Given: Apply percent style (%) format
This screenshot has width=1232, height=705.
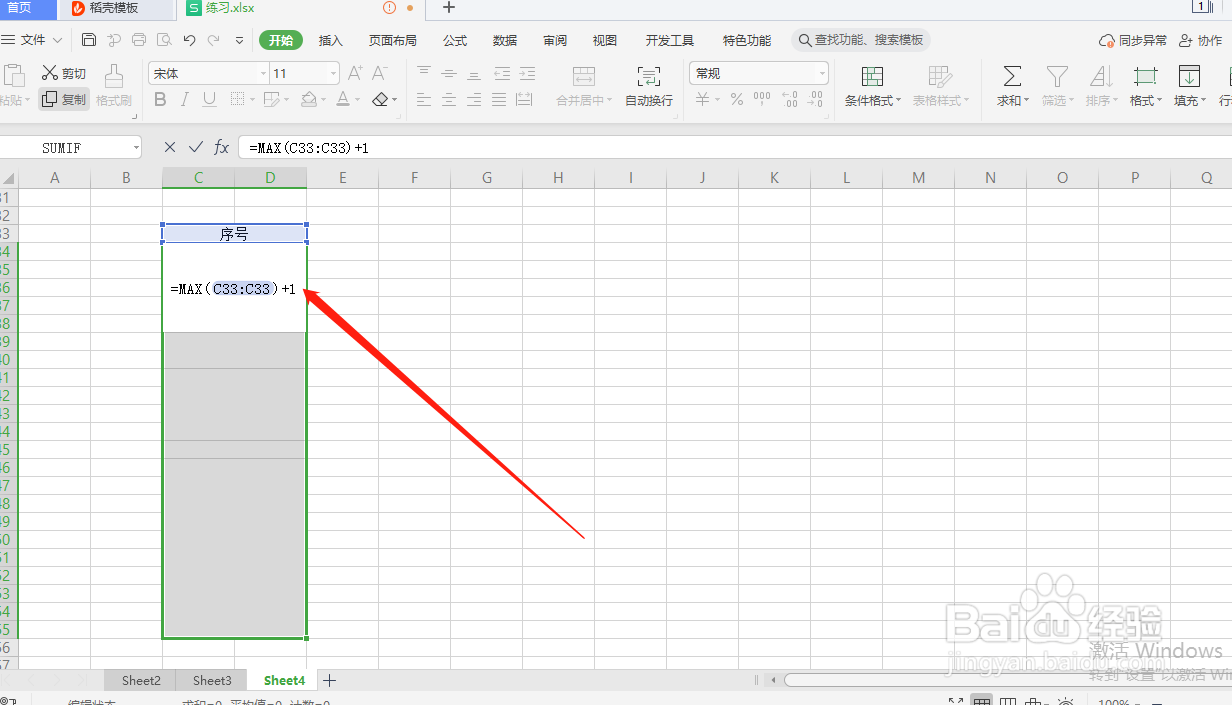Looking at the screenshot, I should click(737, 99).
